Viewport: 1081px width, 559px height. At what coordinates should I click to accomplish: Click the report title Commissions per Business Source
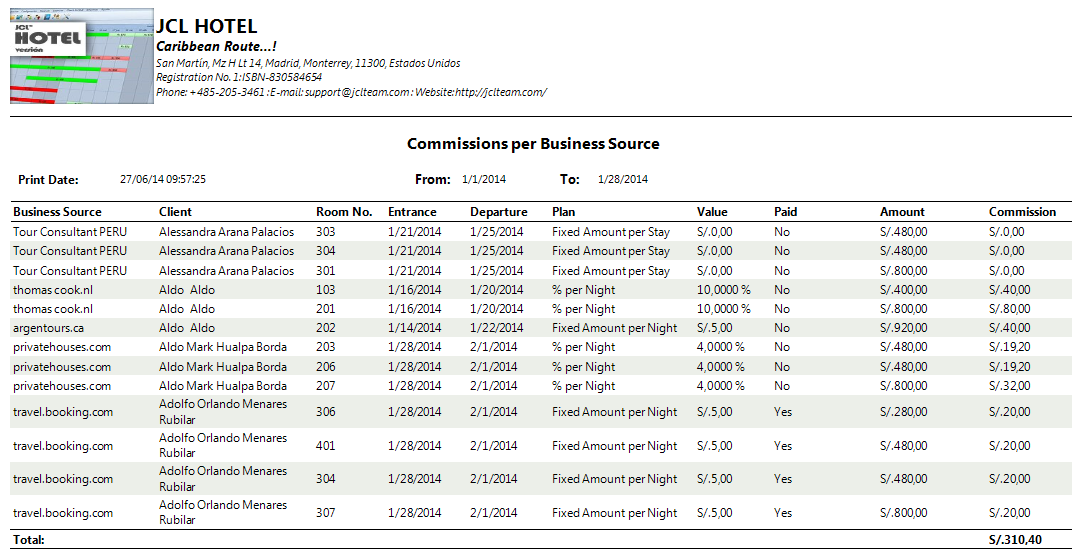pos(533,144)
